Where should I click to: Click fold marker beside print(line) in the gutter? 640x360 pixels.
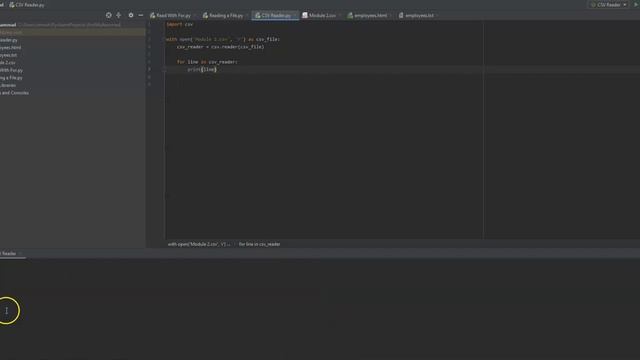pos(164,70)
